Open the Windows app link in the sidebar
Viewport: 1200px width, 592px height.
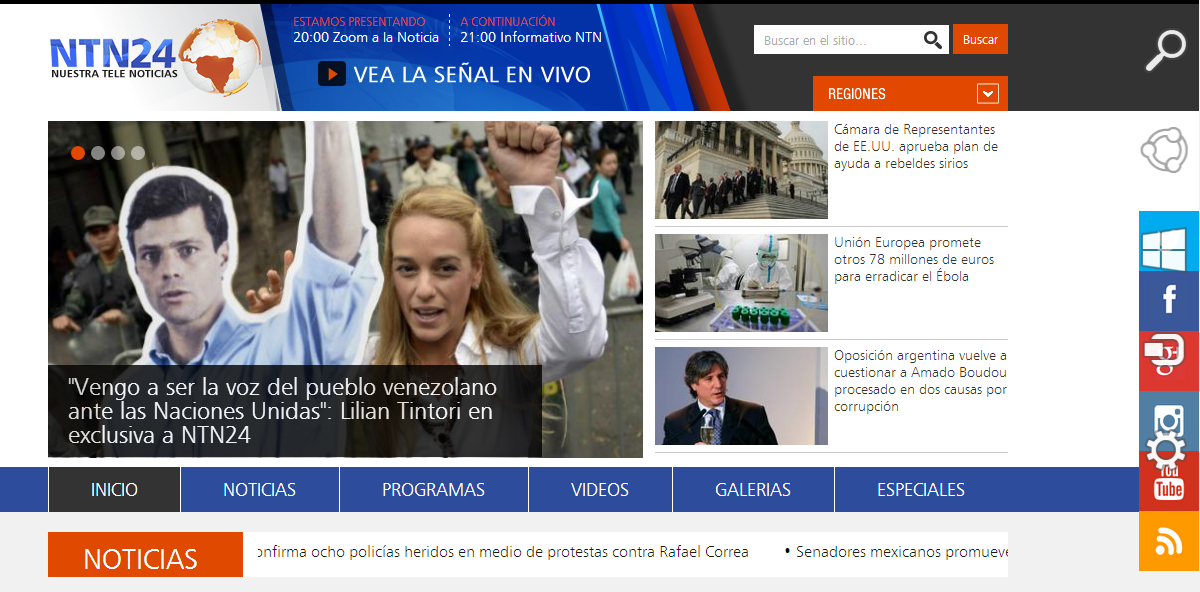1169,241
